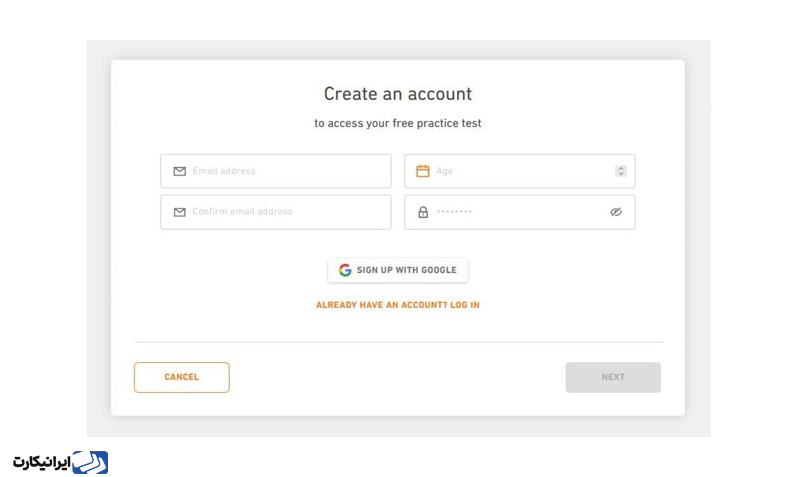Click the envelope icon beside Confirm email address

(180, 212)
